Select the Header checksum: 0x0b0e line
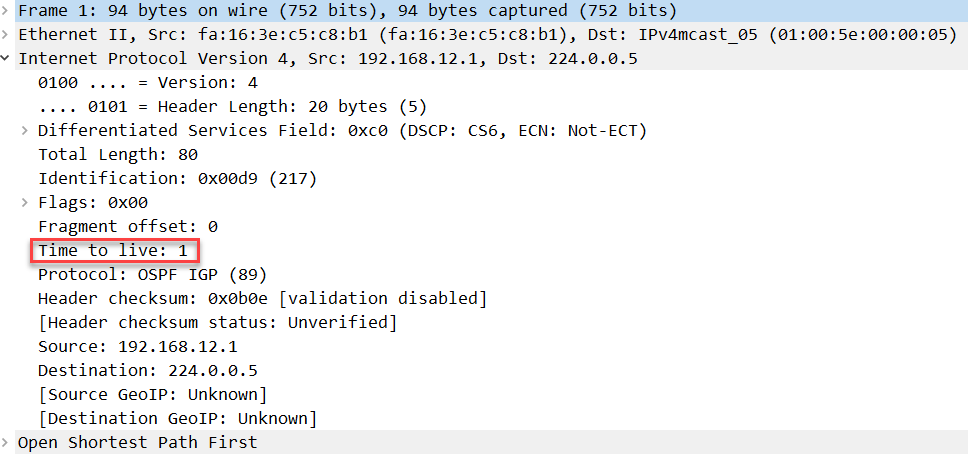This screenshot has width=968, height=458. 262,299
